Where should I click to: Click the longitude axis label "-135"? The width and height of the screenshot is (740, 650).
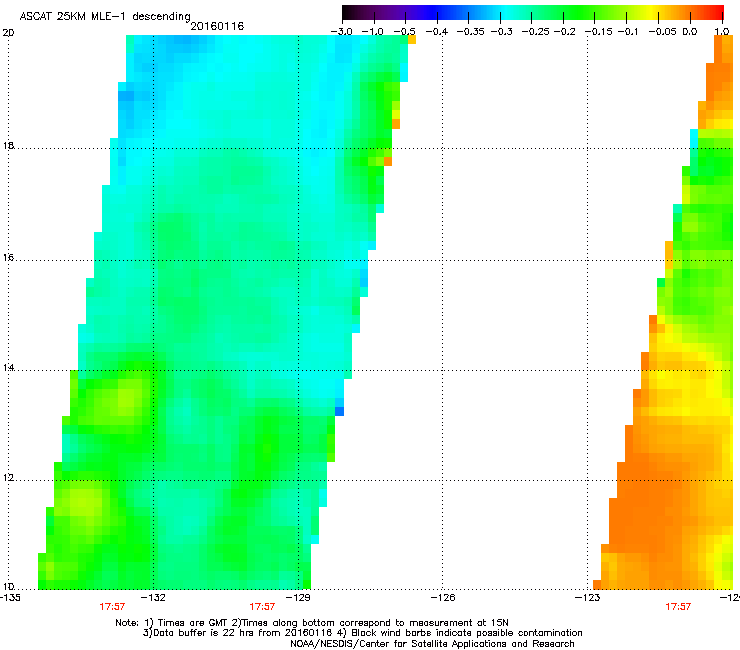[10, 598]
